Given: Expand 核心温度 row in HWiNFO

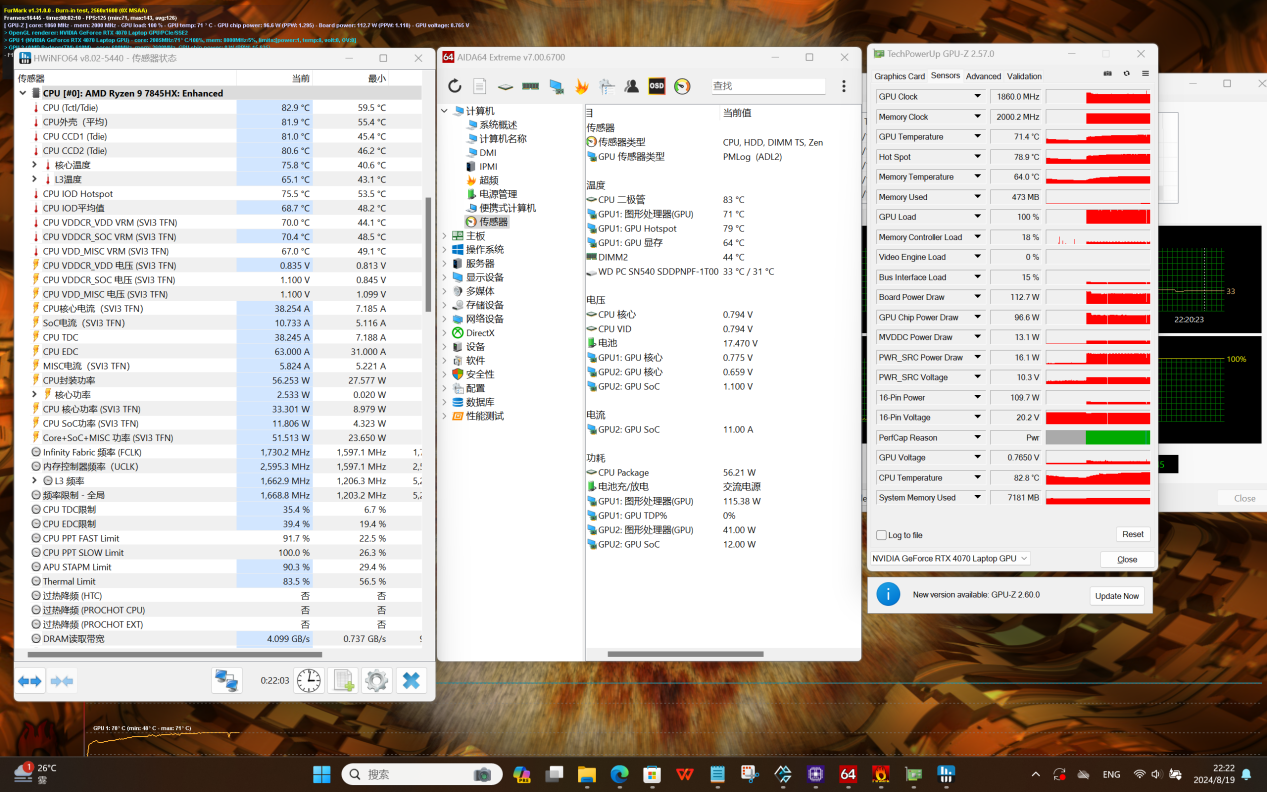Looking at the screenshot, I should pos(34,165).
